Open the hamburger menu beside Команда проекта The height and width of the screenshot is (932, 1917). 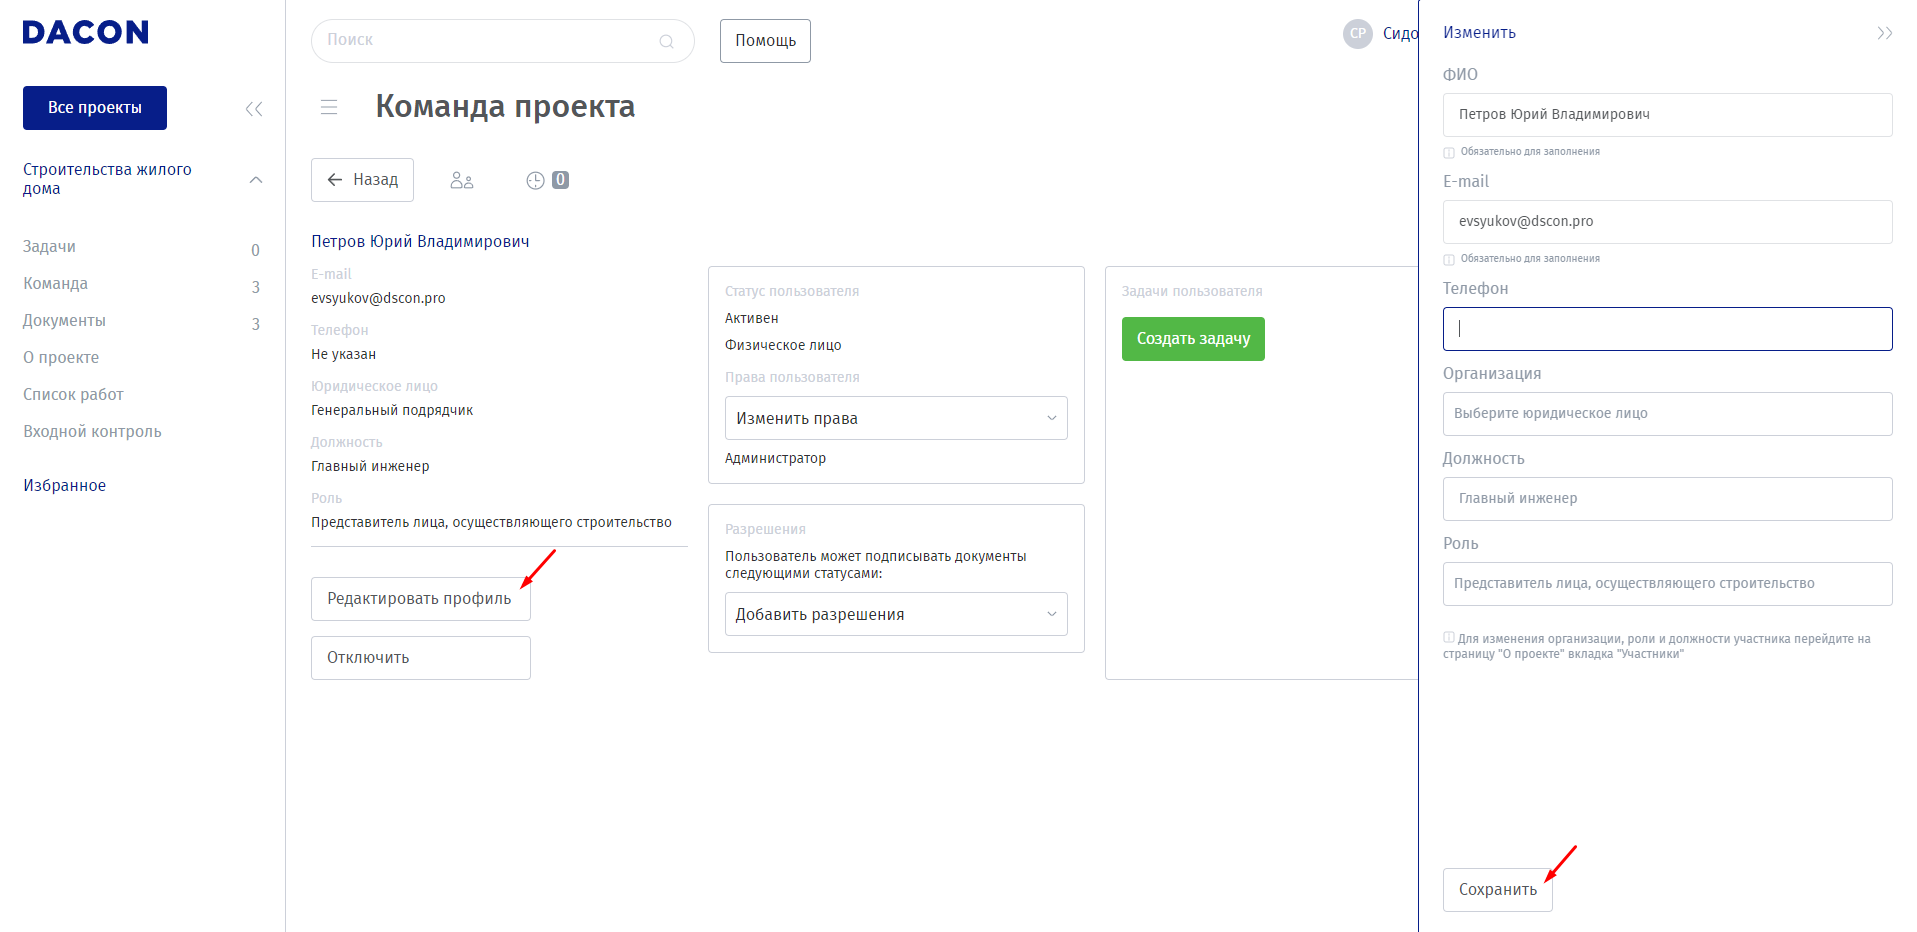click(x=329, y=107)
